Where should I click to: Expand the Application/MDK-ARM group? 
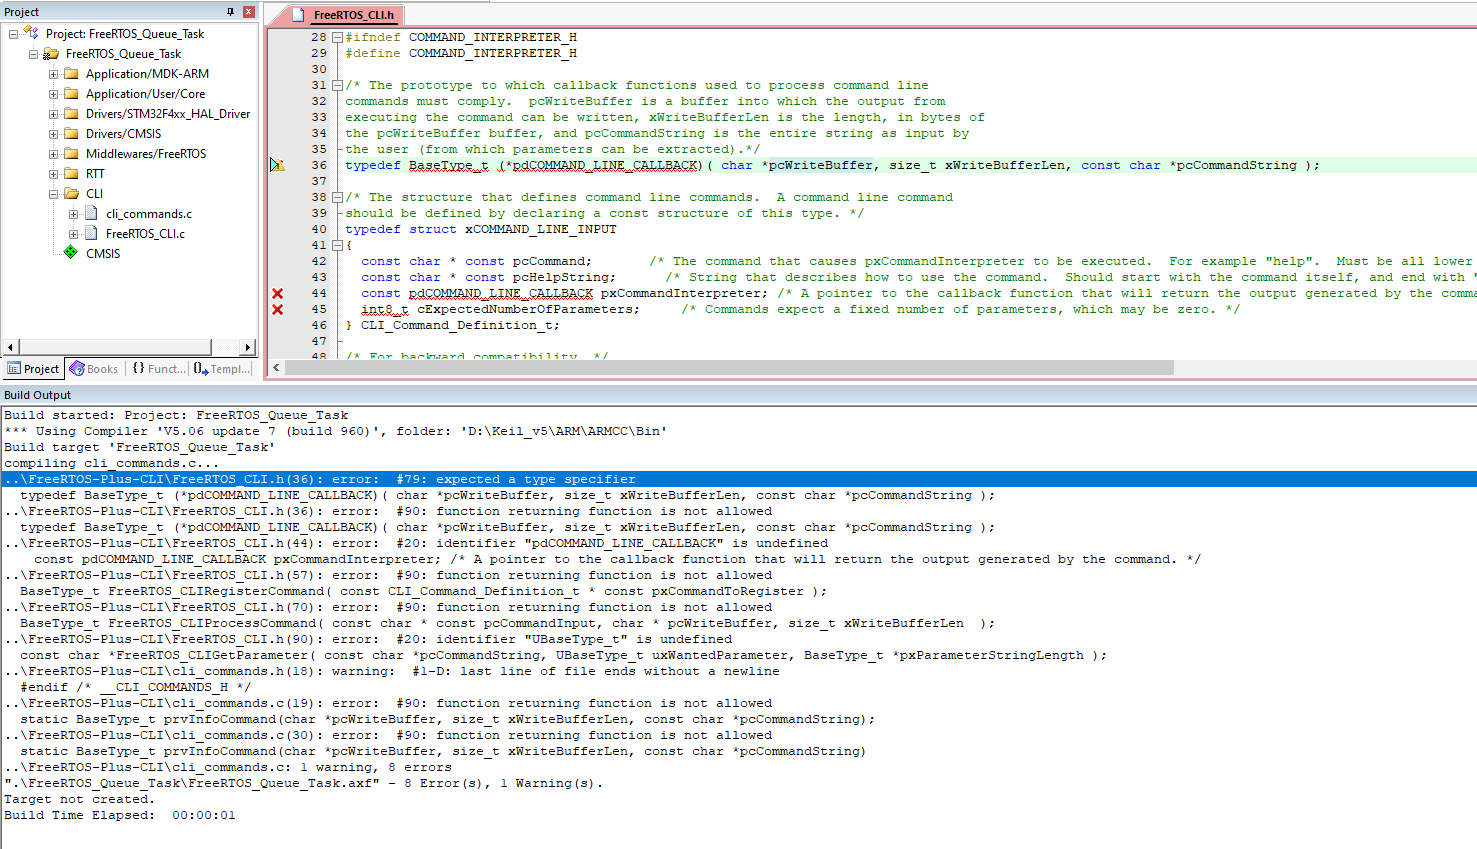53,74
